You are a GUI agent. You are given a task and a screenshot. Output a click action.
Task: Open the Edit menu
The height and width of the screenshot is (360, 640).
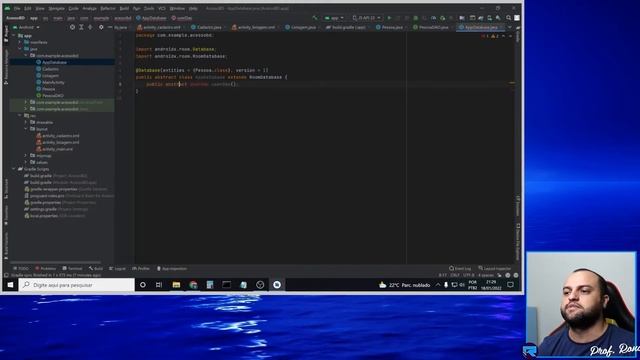coord(28,8)
